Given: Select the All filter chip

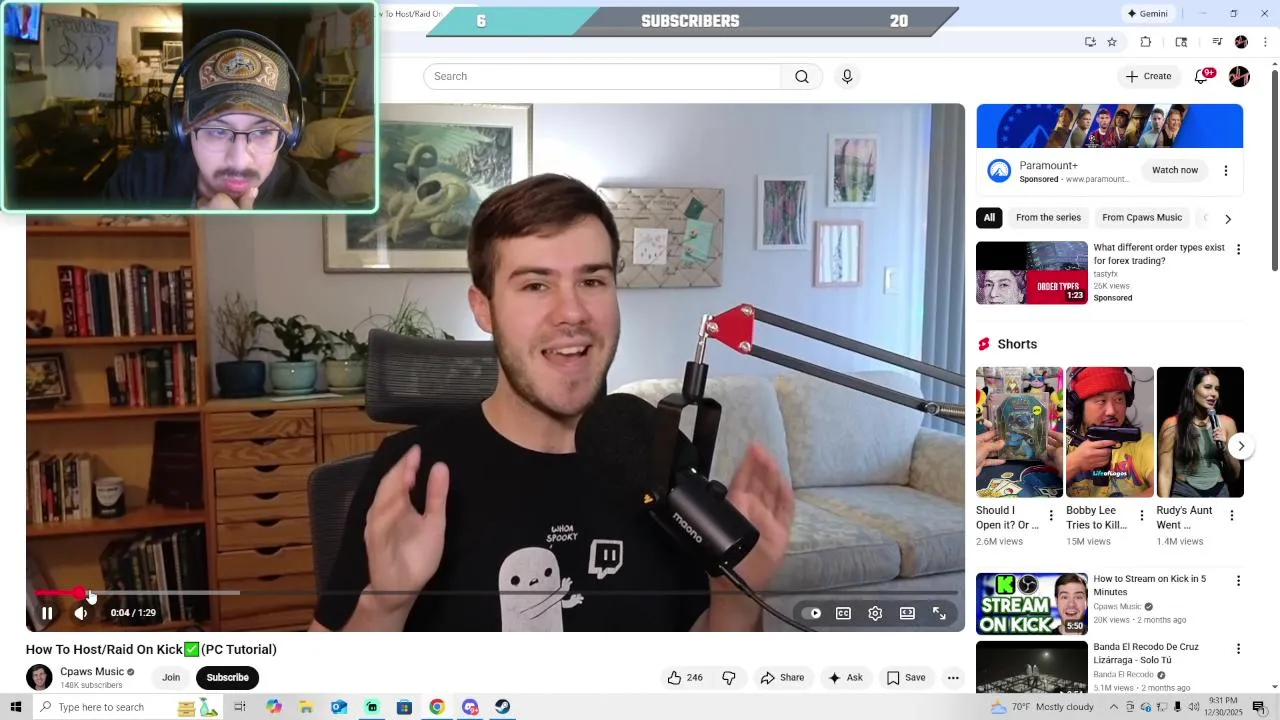Looking at the screenshot, I should click(x=989, y=217).
